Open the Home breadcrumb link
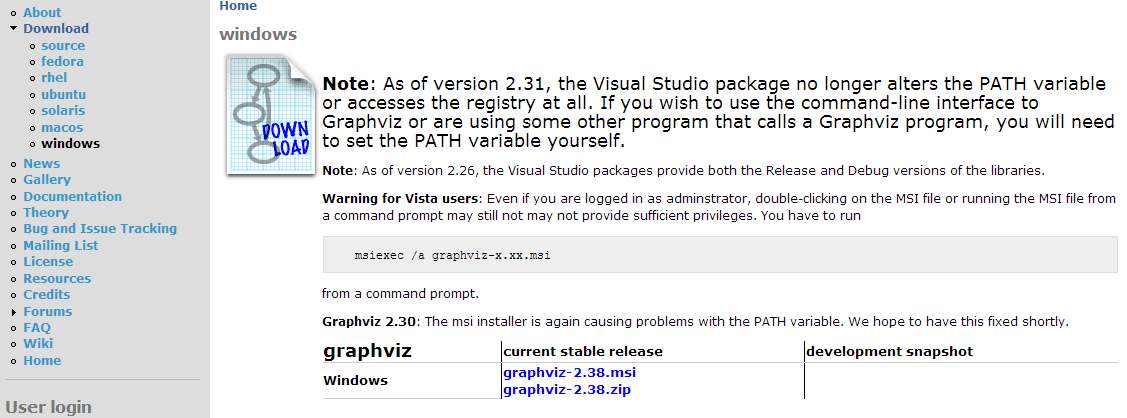 [x=238, y=6]
